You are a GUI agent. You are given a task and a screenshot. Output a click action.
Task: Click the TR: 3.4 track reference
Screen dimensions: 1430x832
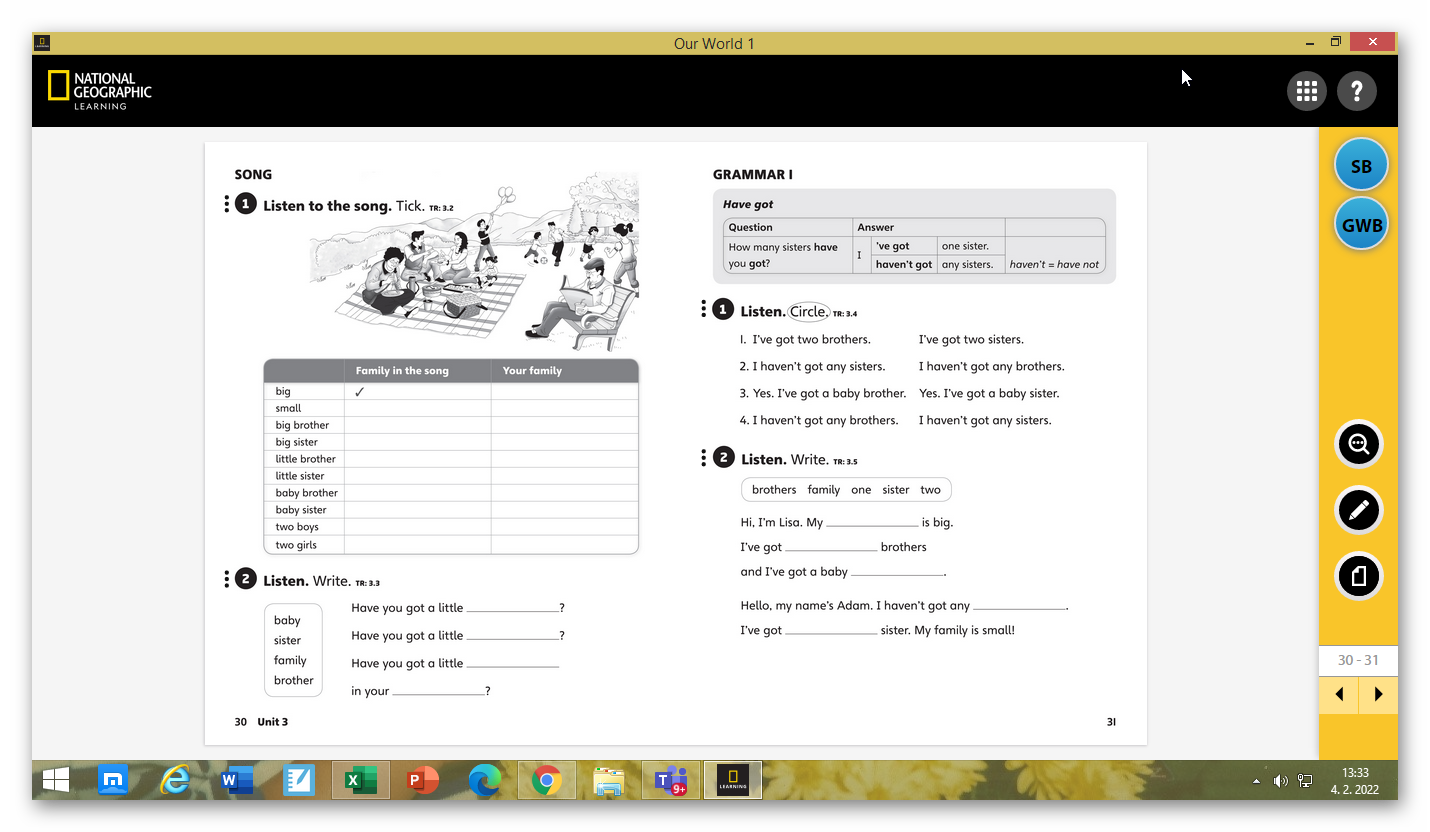(845, 314)
